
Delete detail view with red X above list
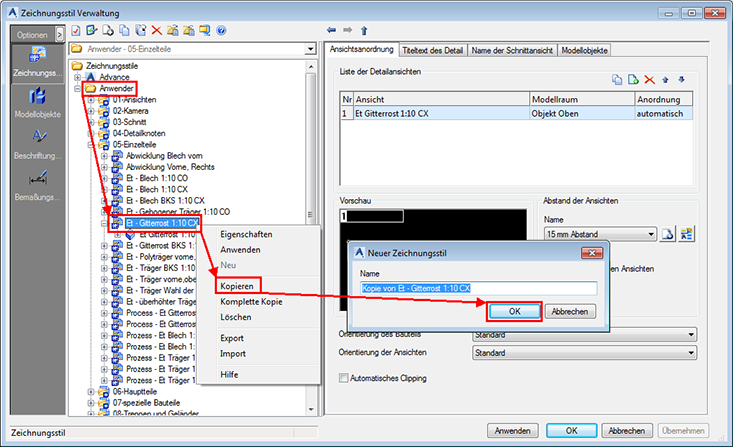649,80
